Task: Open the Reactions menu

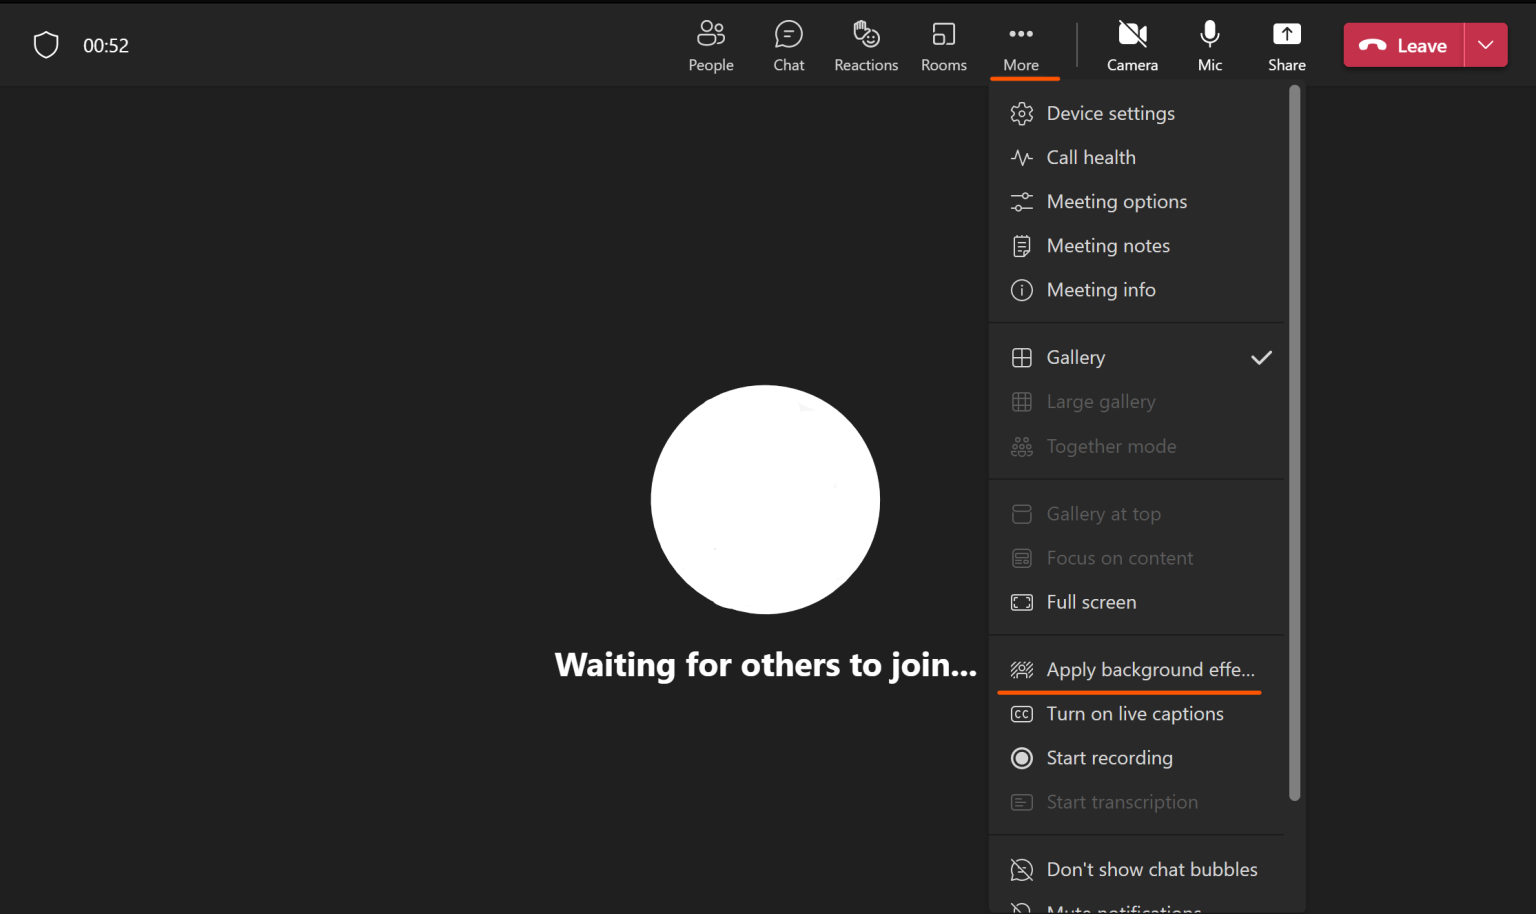Action: (x=865, y=44)
